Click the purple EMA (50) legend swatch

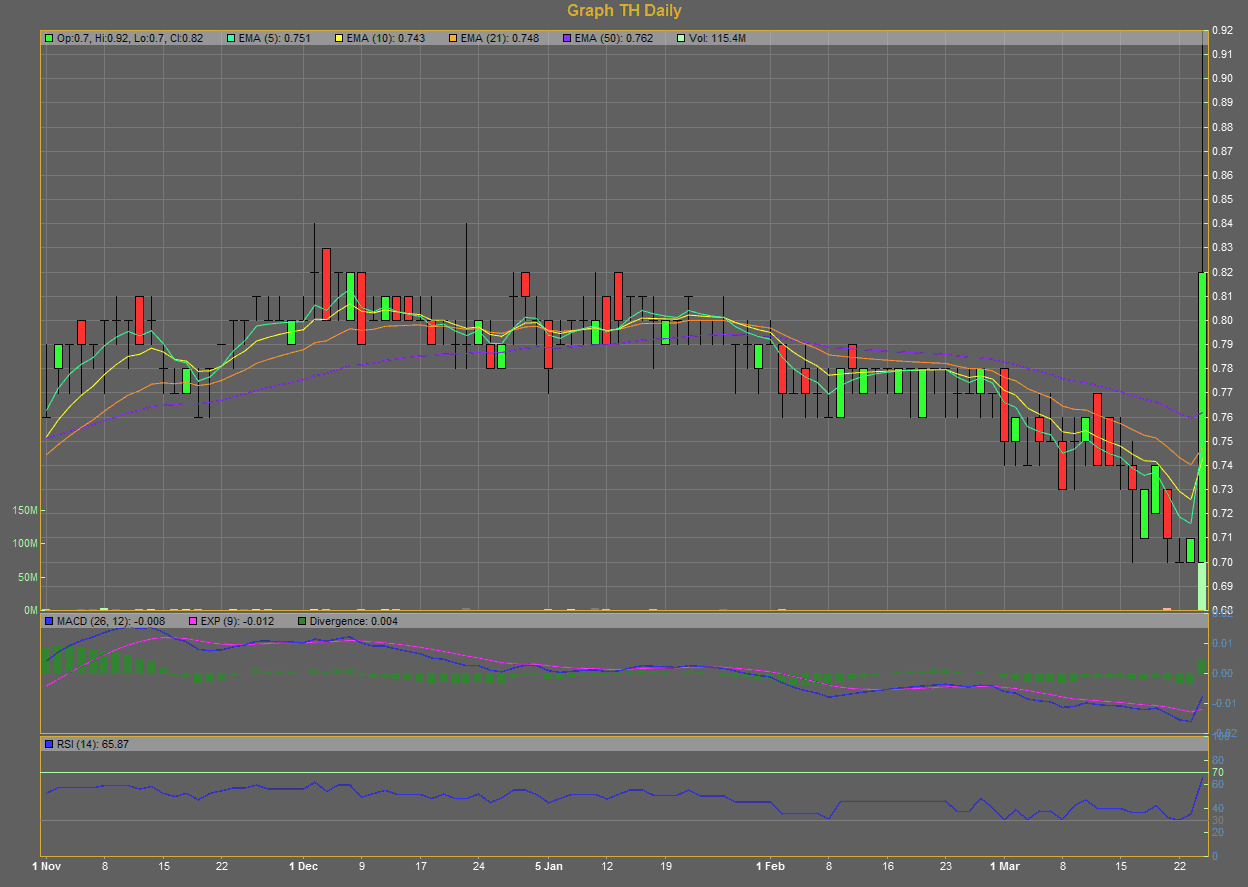[x=567, y=38]
